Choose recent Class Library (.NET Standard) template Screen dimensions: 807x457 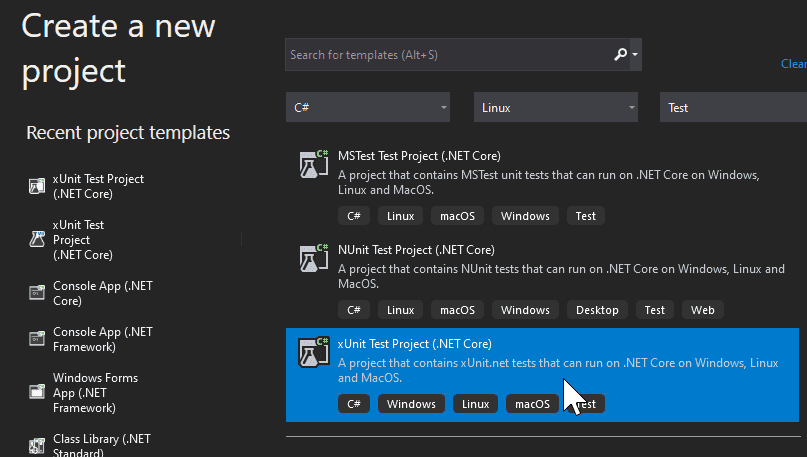(x=95, y=445)
